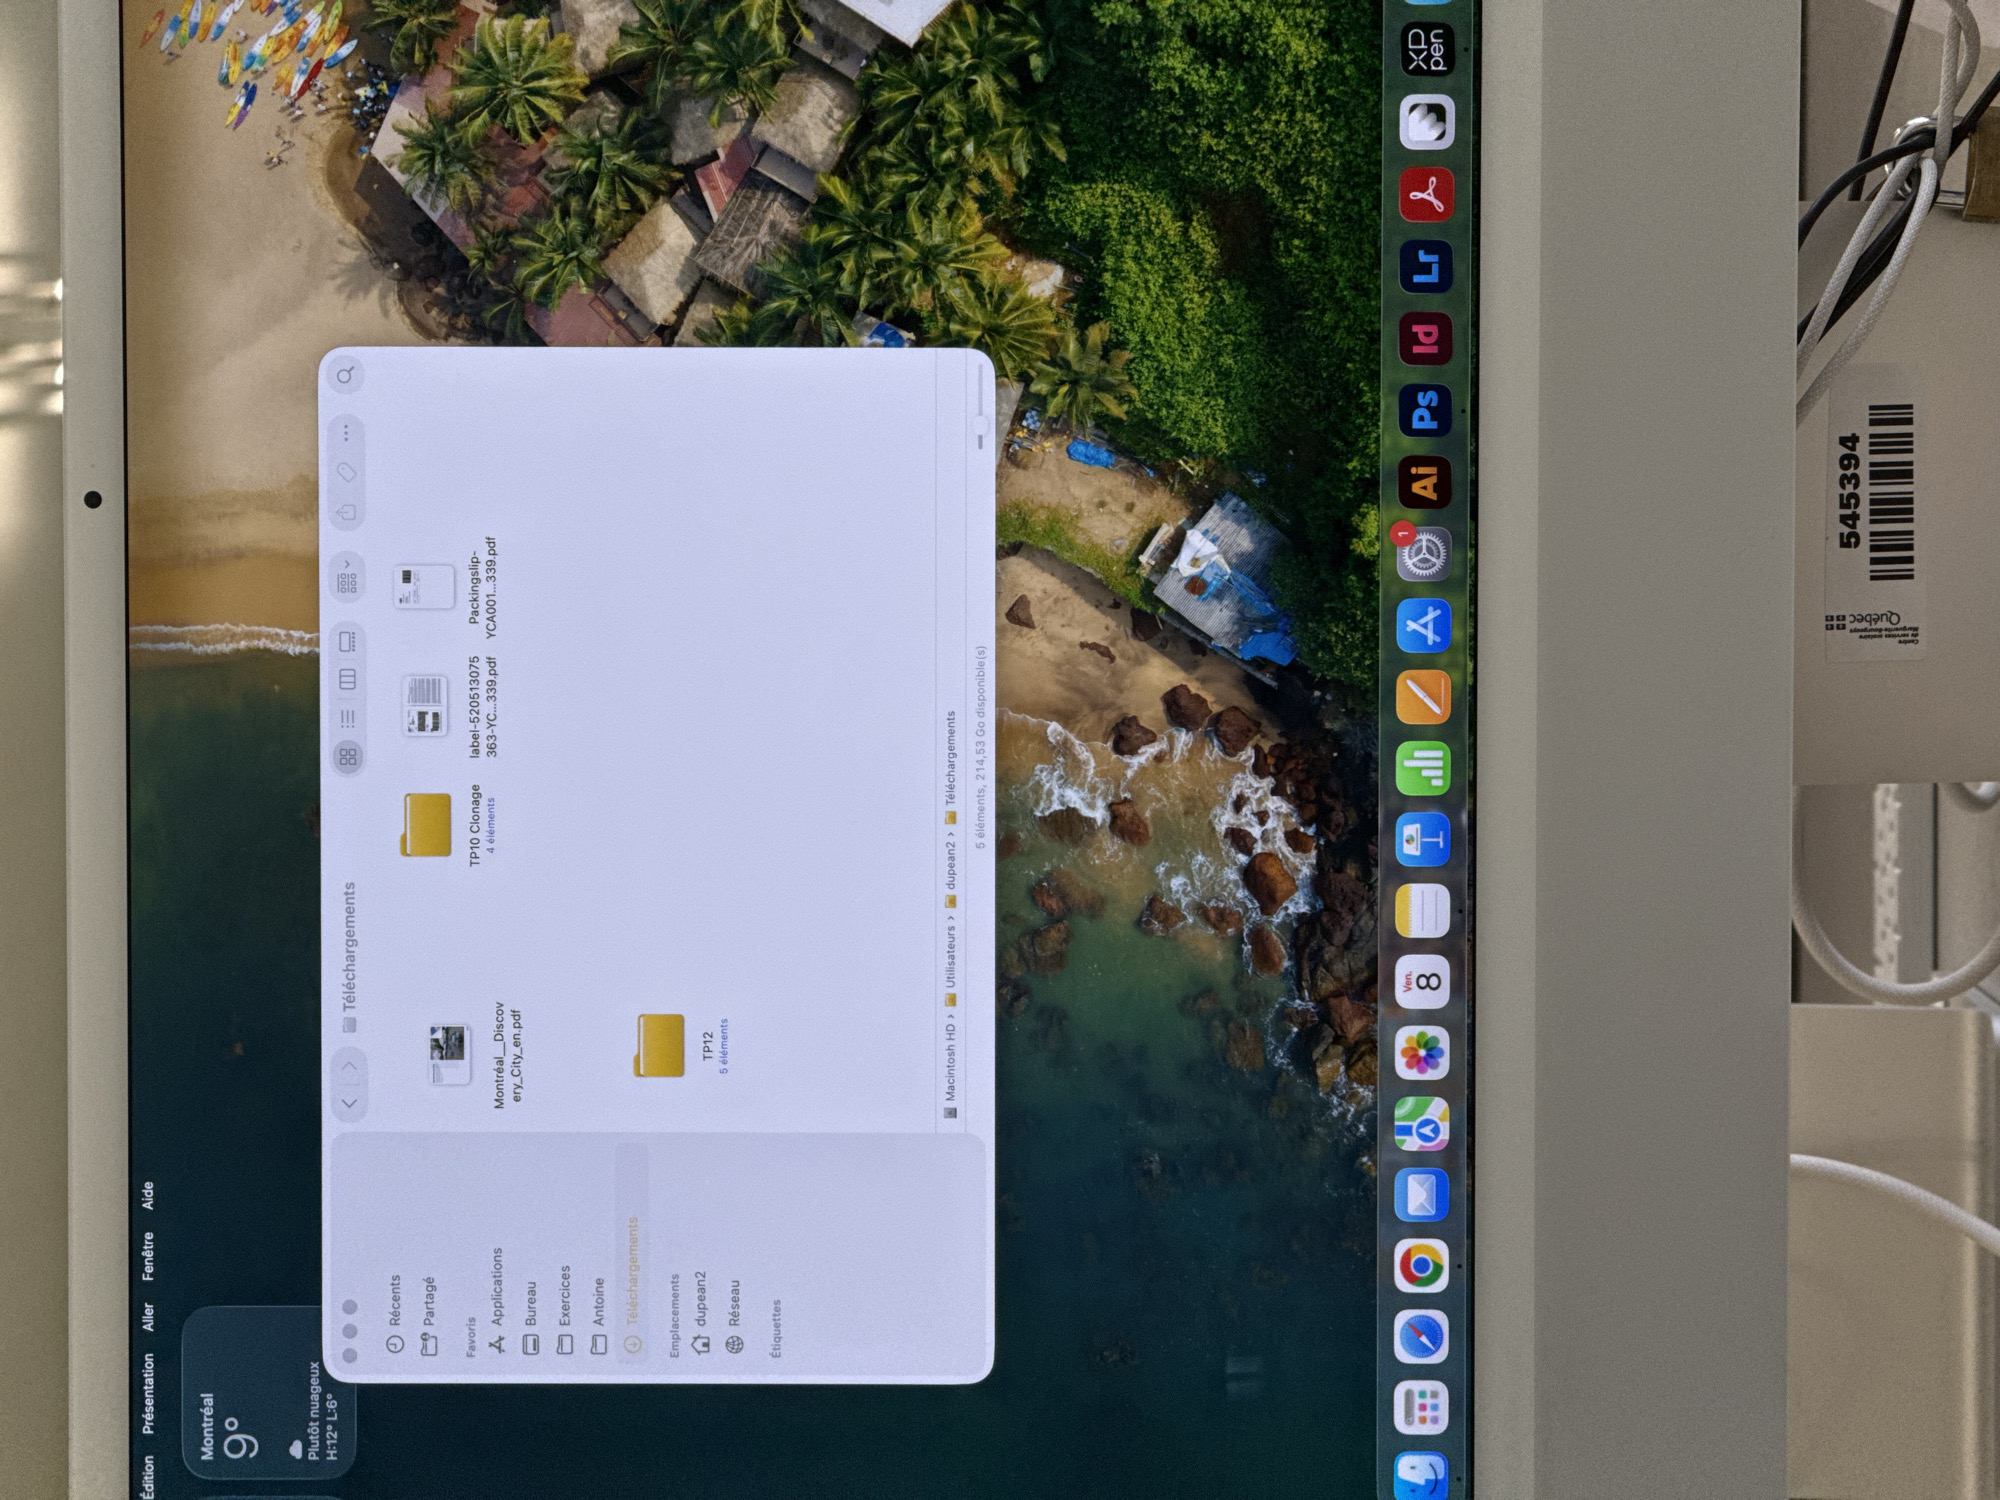Click the Emplacements section header
Image resolution: width=2000 pixels, height=1500 pixels.
674,1315
